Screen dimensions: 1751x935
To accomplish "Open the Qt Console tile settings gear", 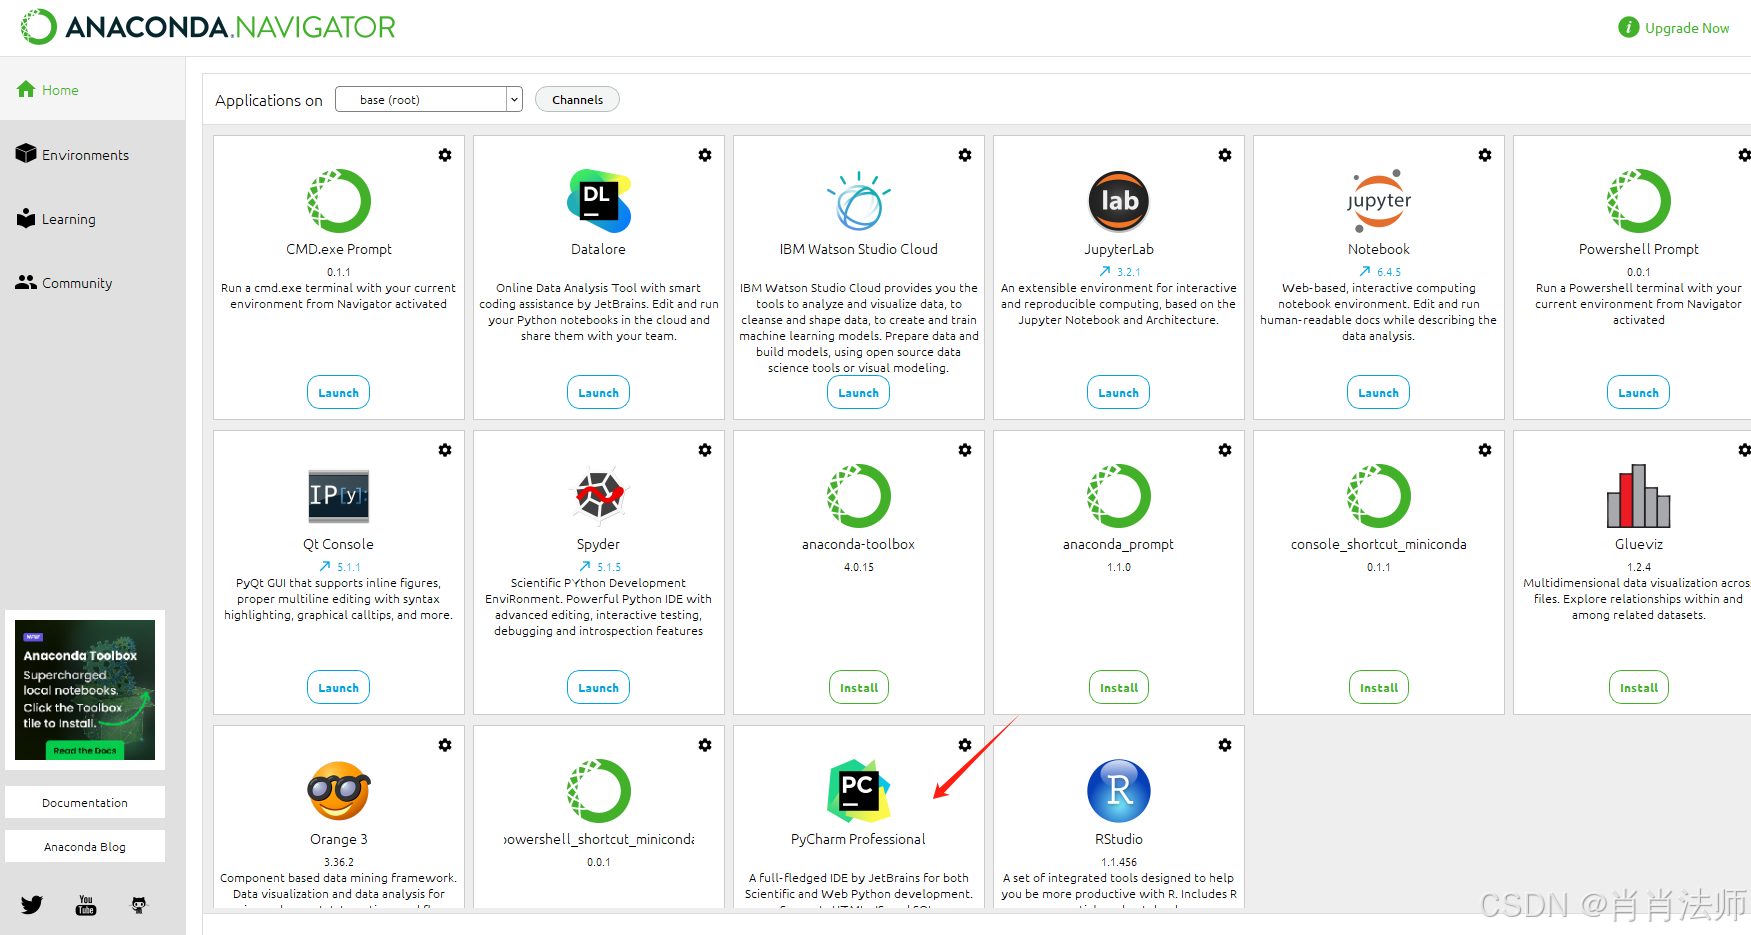I will tap(445, 450).
